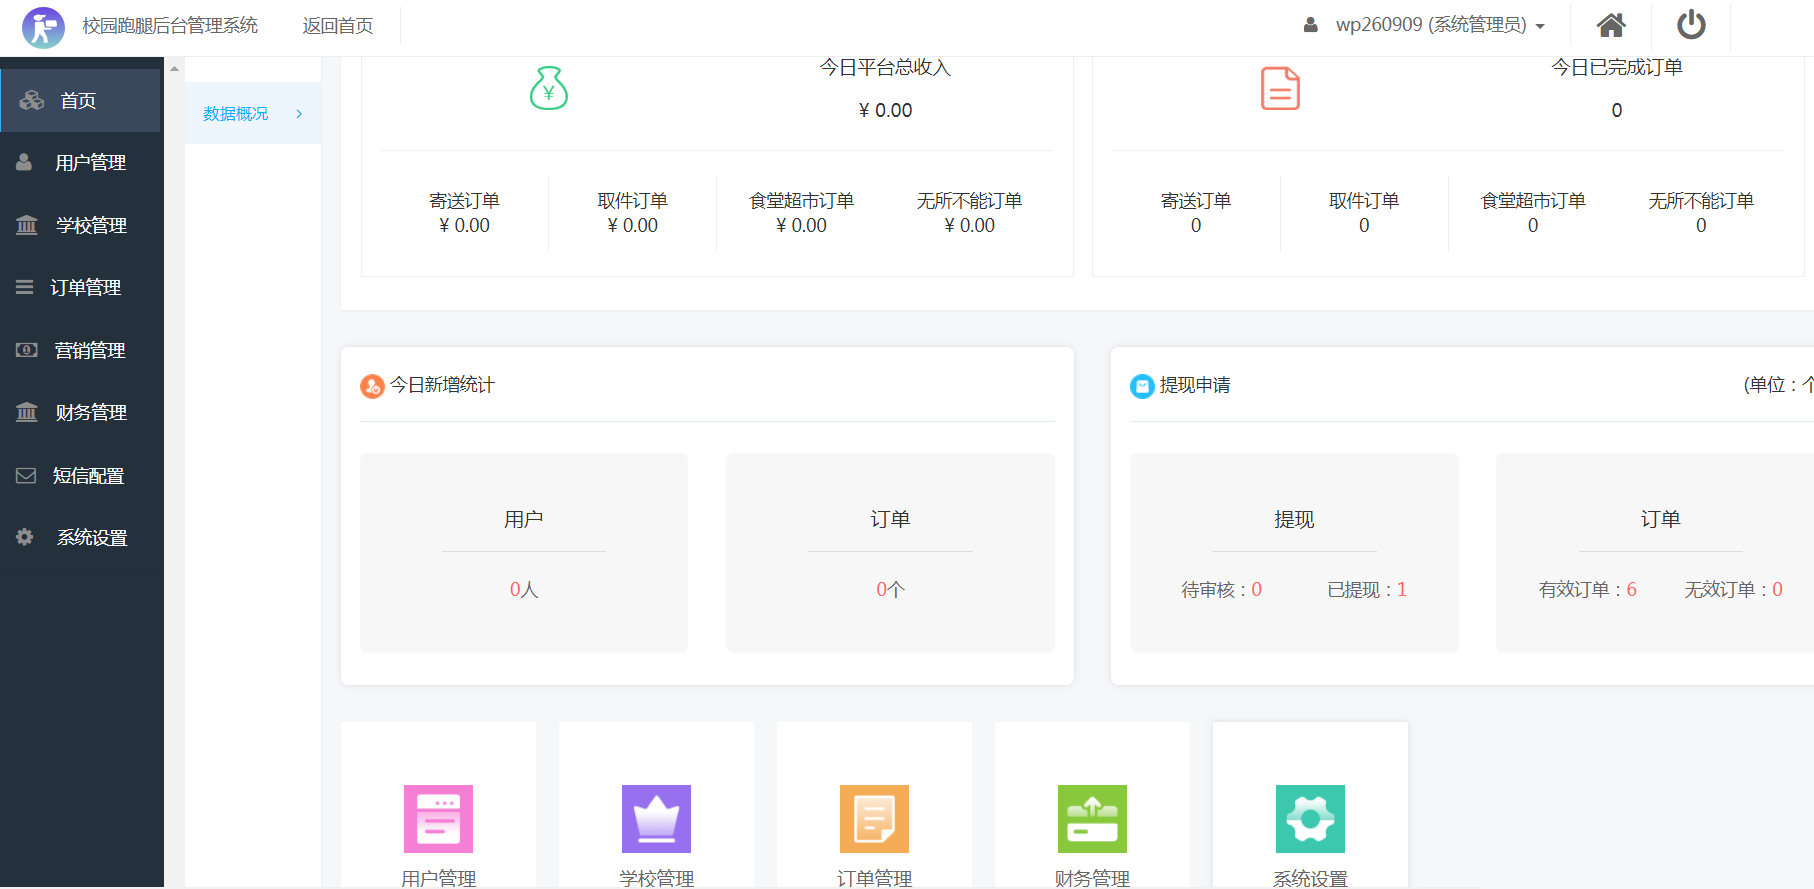This screenshot has width=1814, height=889.
Task: Click the 用户 0人 statistics card
Action: pos(524,553)
